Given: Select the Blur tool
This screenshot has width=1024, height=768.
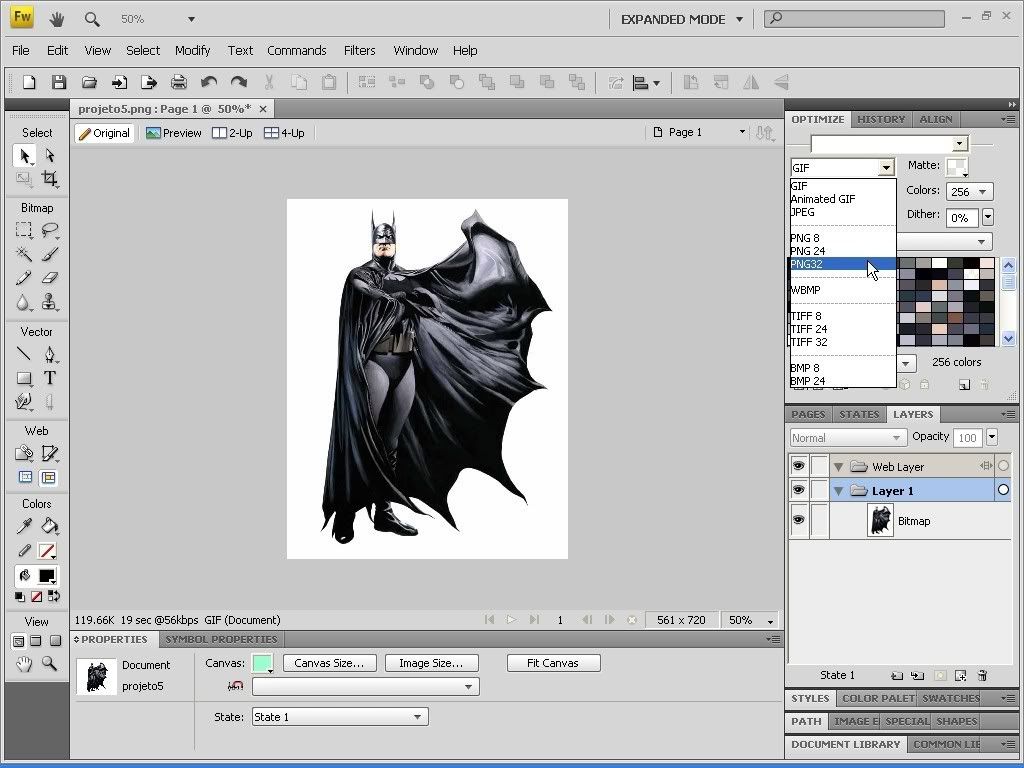Looking at the screenshot, I should pos(24,302).
